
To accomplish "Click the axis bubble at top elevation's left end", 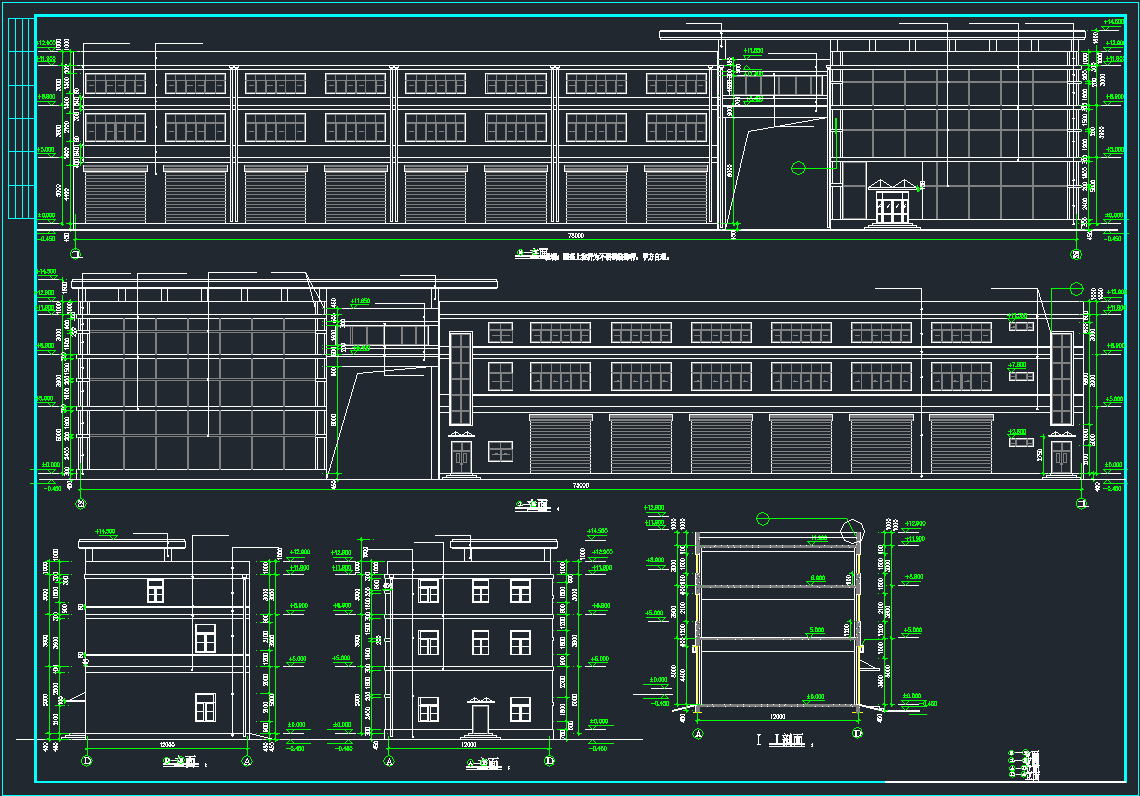I will pos(76,254).
